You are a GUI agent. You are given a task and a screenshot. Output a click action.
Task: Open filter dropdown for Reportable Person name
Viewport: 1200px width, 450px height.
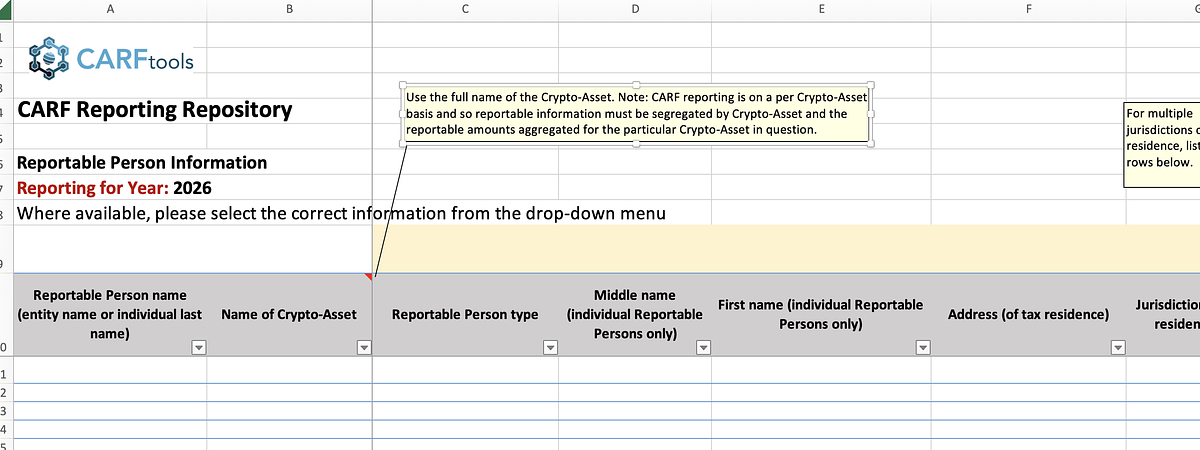point(198,347)
